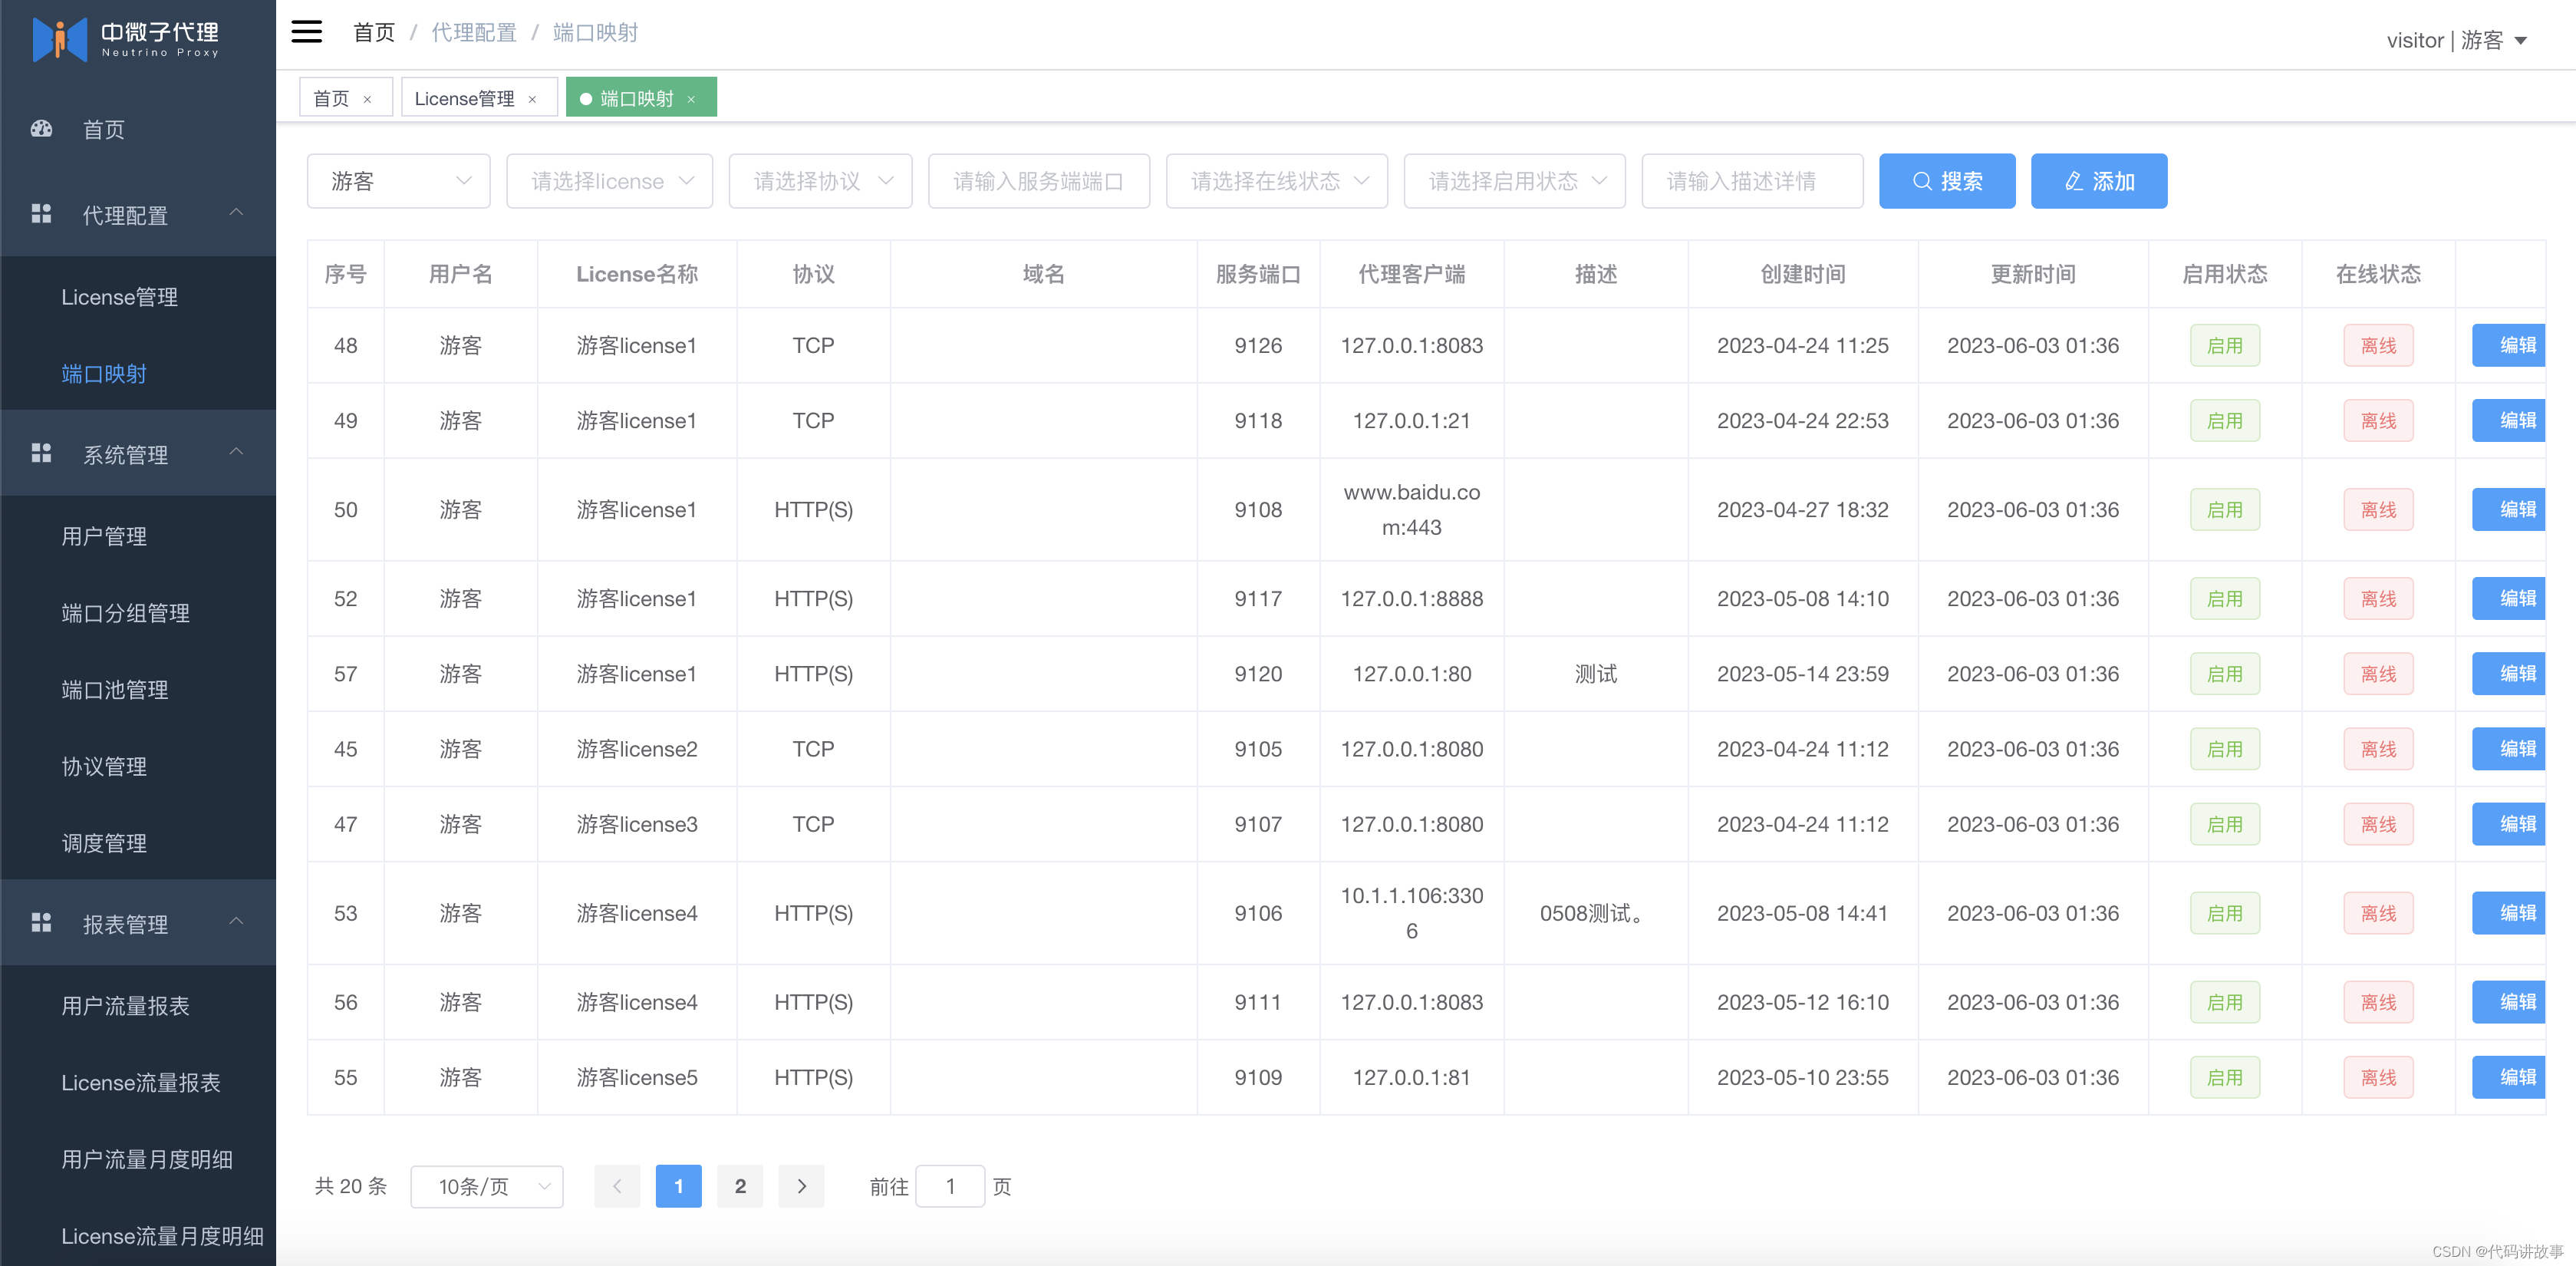2576x1266 pixels.
Task: Edit row 45 with port 9105
Action: tap(2508, 748)
